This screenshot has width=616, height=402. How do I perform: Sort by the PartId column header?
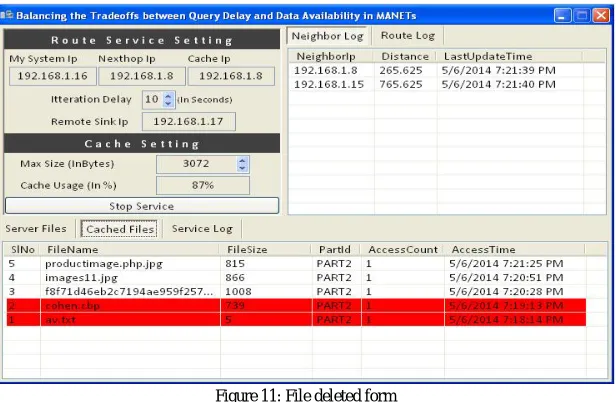point(337,250)
